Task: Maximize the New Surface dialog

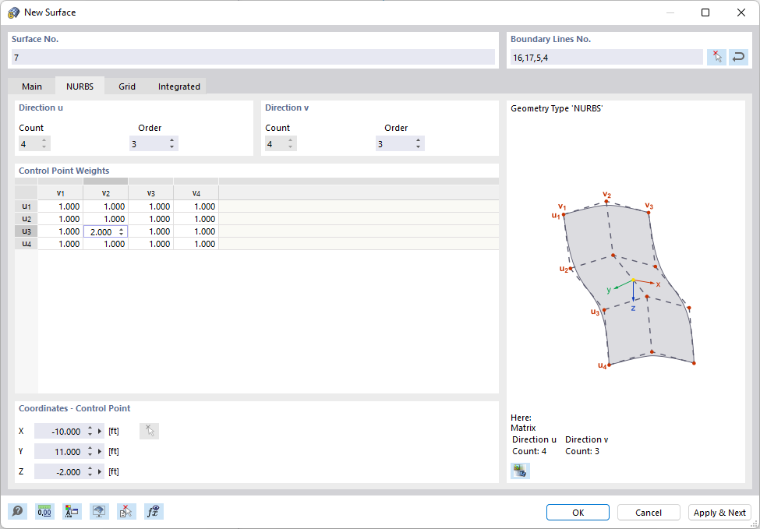Action: 706,13
